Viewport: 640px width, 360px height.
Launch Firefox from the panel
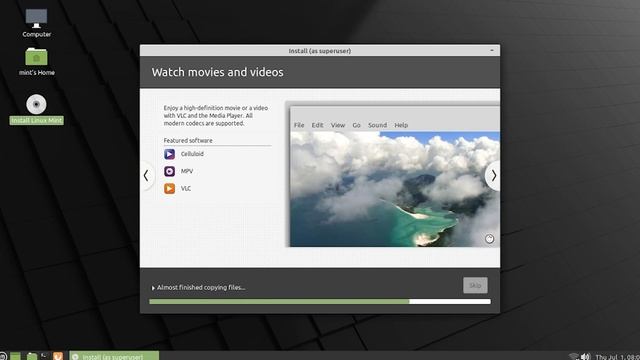pyautogui.click(x=58, y=356)
